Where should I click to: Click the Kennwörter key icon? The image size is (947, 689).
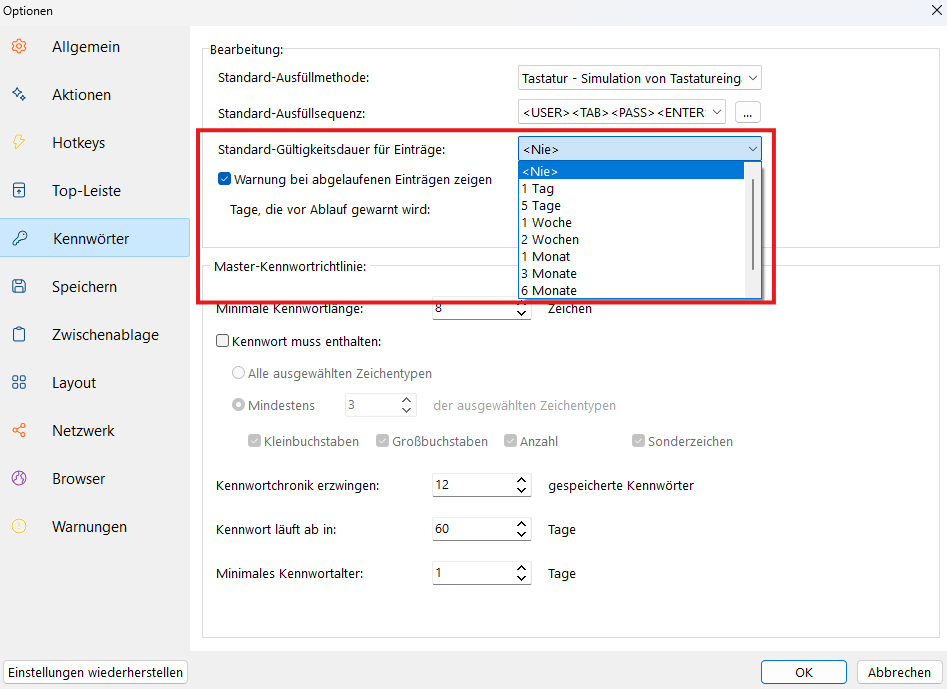point(19,239)
